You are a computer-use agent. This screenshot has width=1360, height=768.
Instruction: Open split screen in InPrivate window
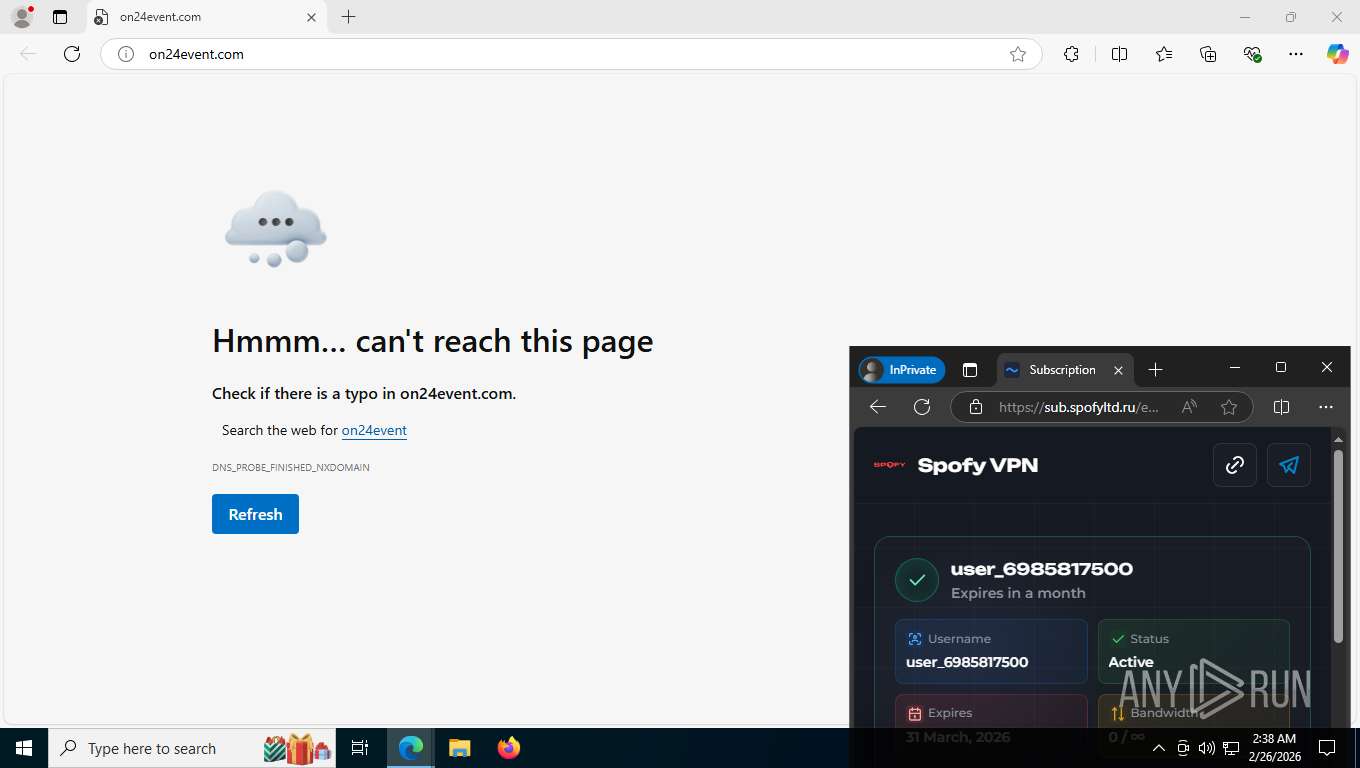[1281, 407]
